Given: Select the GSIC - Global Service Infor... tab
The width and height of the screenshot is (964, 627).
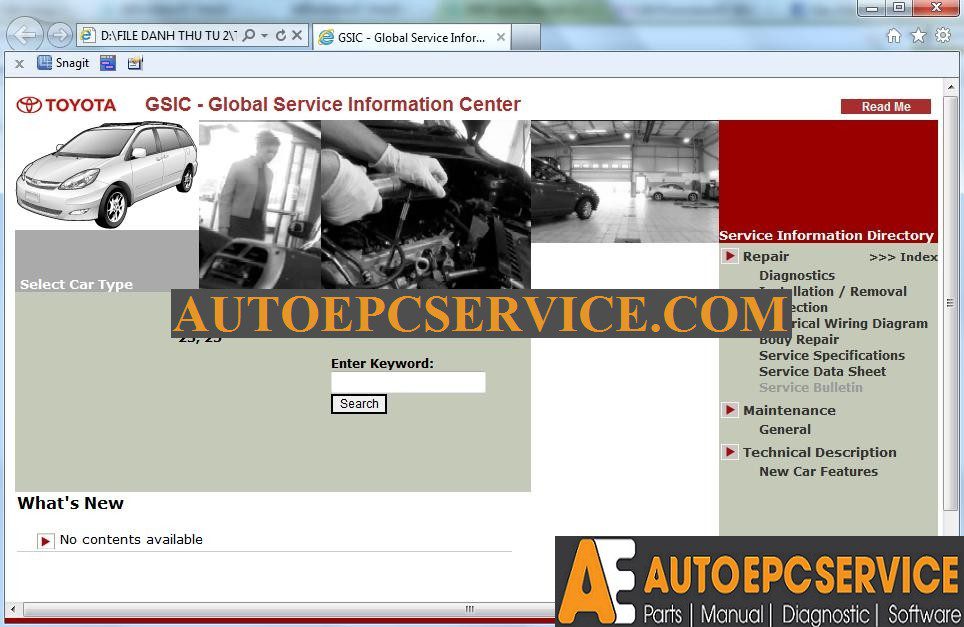Looking at the screenshot, I should (412, 37).
